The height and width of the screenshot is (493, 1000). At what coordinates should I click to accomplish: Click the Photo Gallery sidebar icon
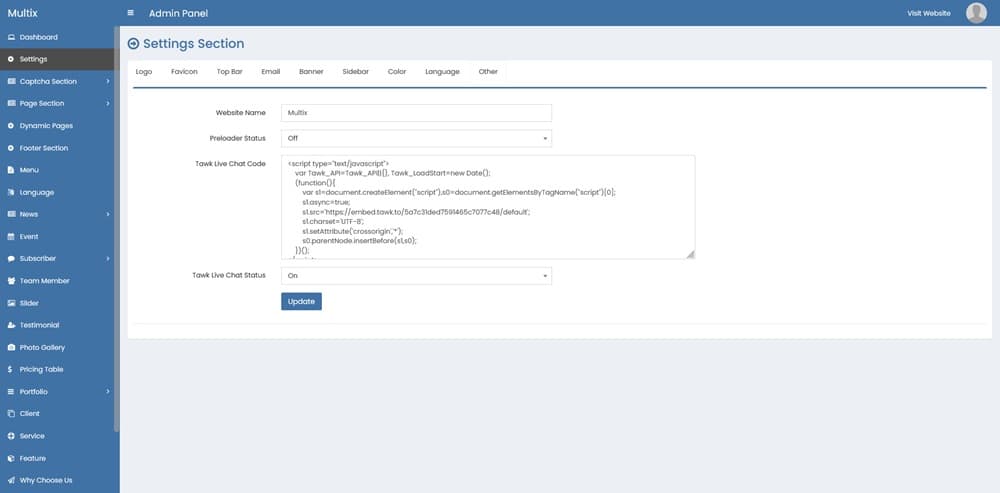[x=11, y=347]
